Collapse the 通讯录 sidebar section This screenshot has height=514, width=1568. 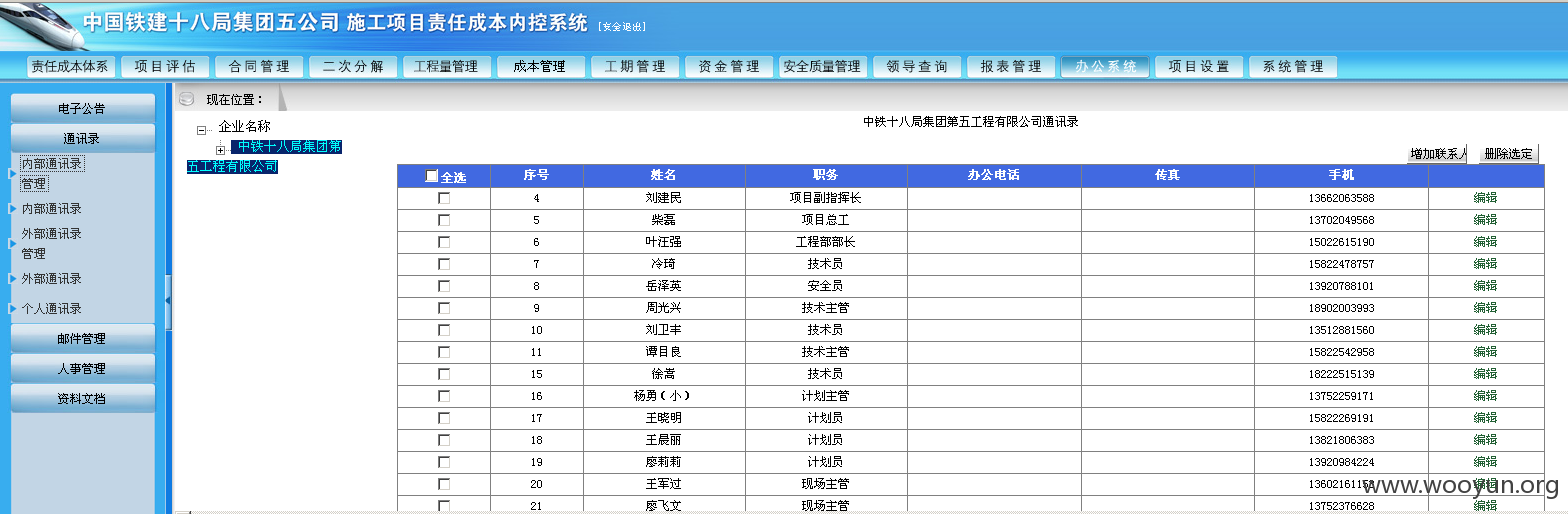click(83, 138)
